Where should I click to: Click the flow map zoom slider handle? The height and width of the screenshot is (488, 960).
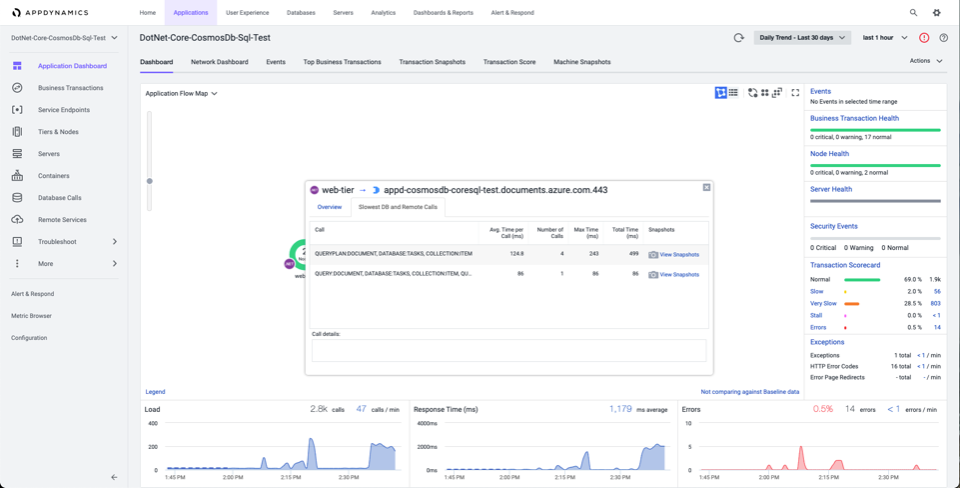click(149, 181)
